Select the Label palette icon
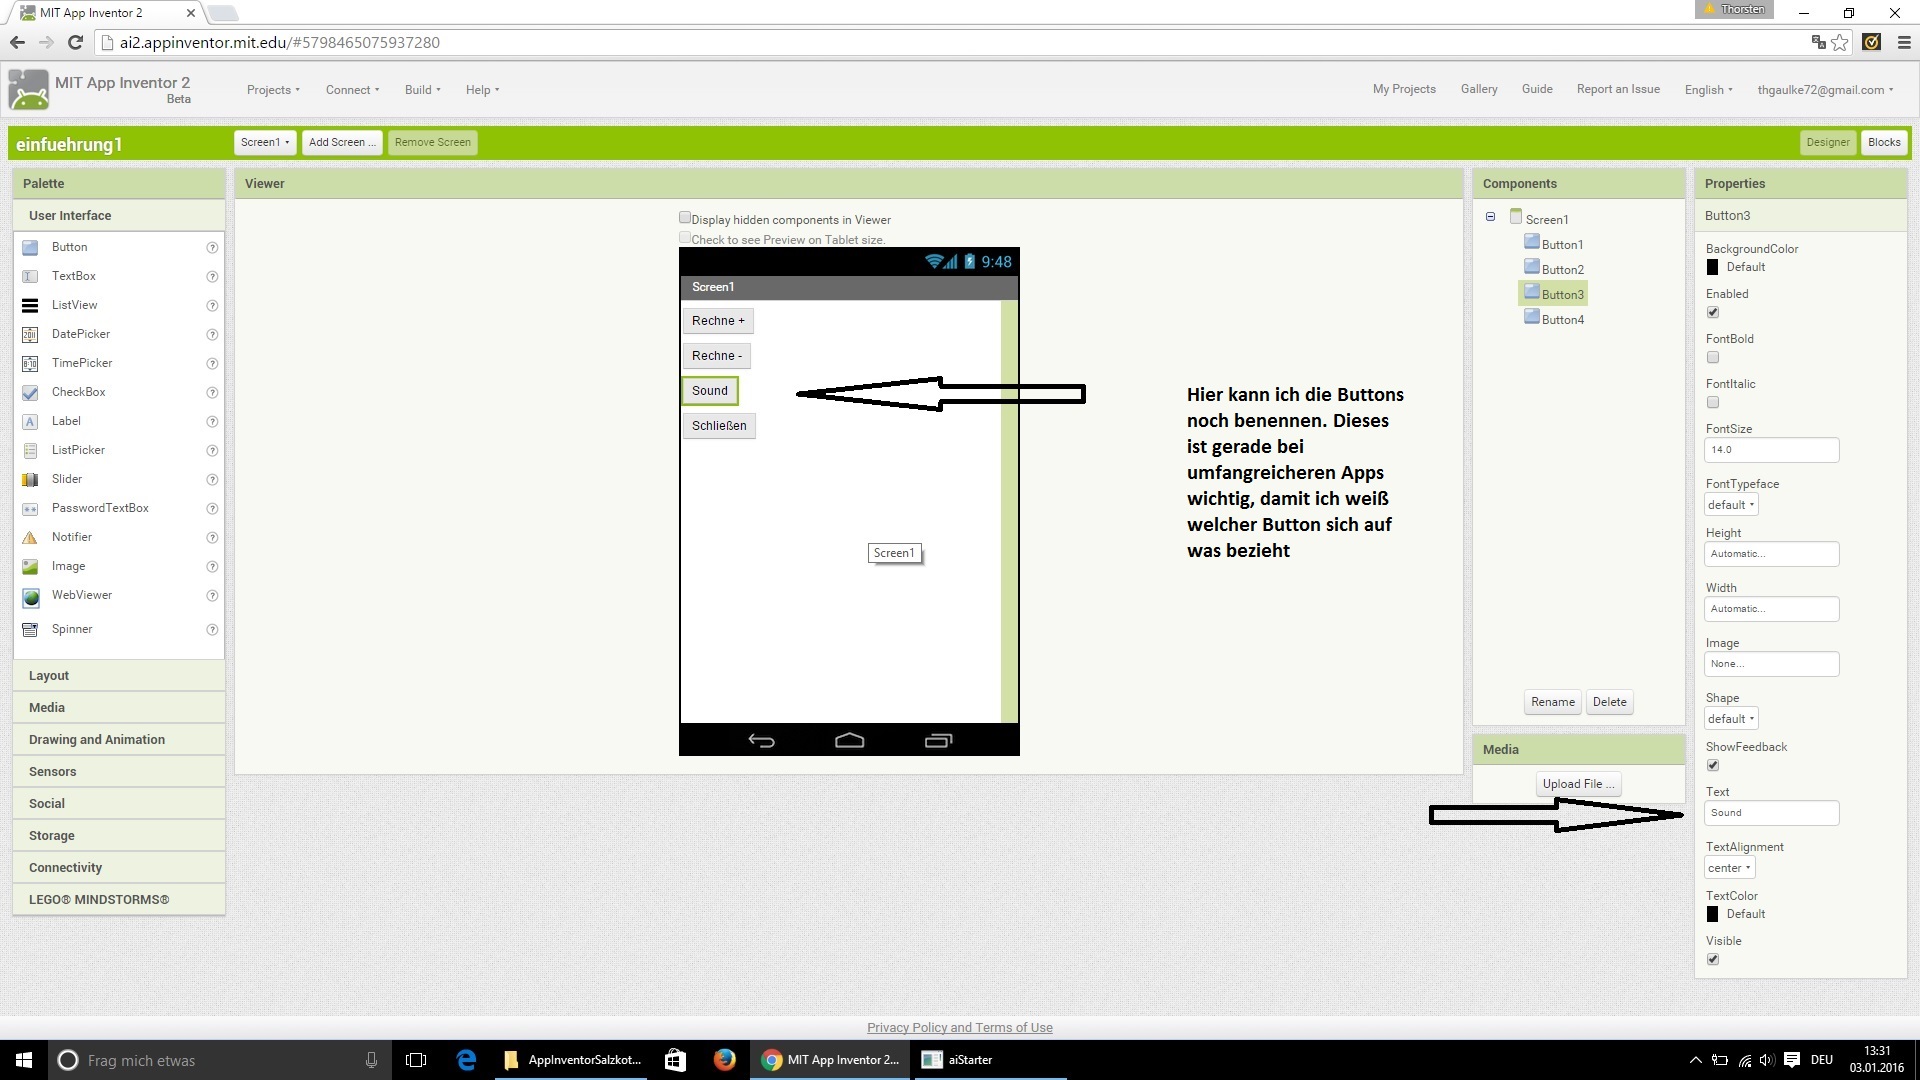Image resolution: width=1920 pixels, height=1080 pixels. click(30, 421)
